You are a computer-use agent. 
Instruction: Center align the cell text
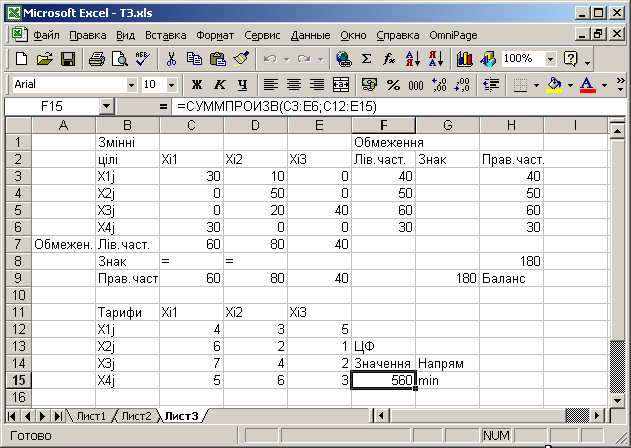pyautogui.click(x=294, y=85)
